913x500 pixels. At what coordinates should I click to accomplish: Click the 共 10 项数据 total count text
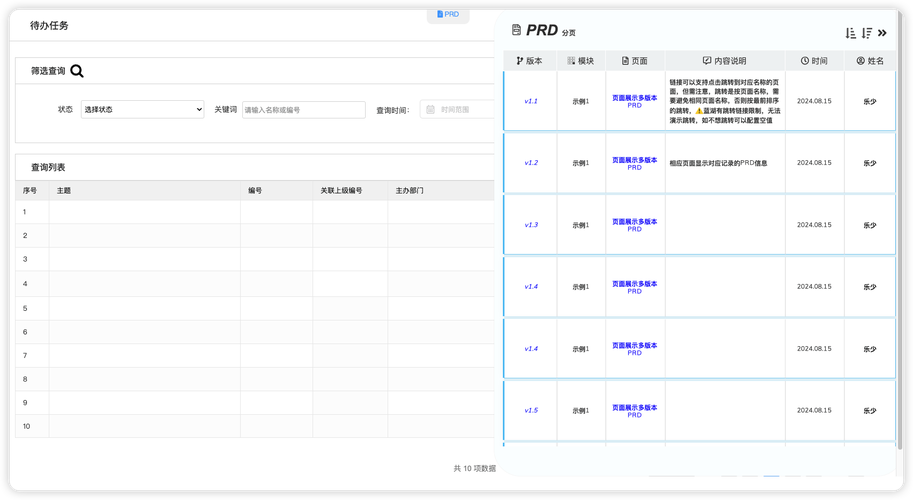(475, 469)
